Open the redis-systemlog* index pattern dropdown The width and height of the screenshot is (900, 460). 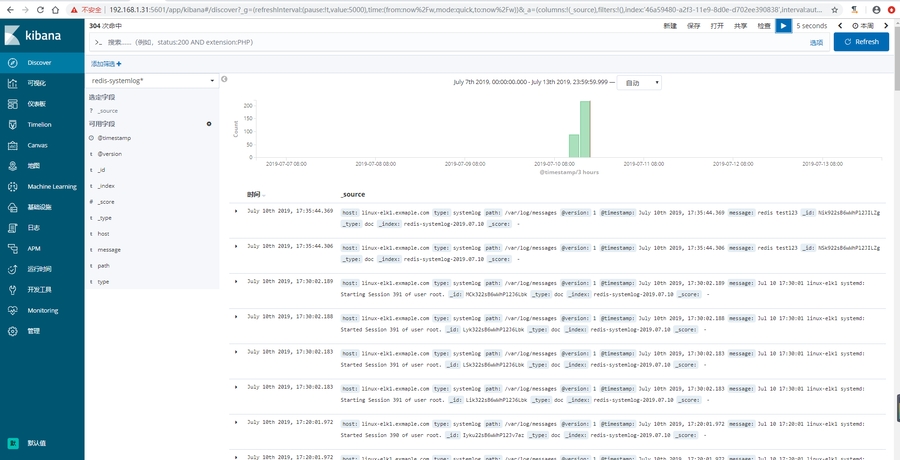click(154, 80)
